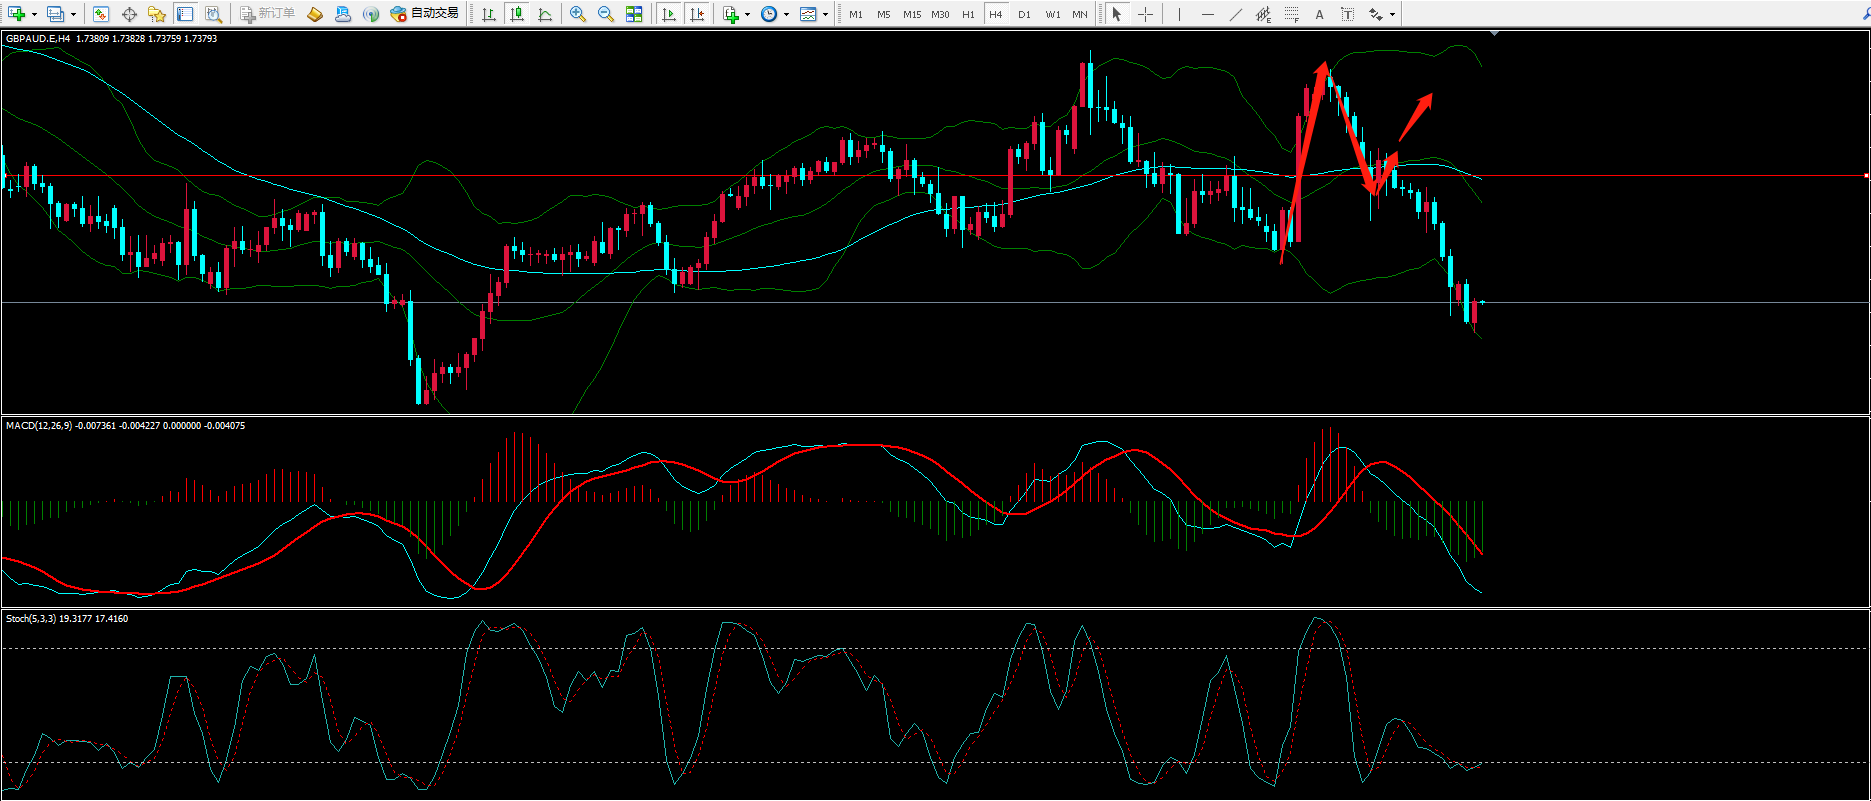Expand the indicators list dropdown arrow

pos(747,15)
